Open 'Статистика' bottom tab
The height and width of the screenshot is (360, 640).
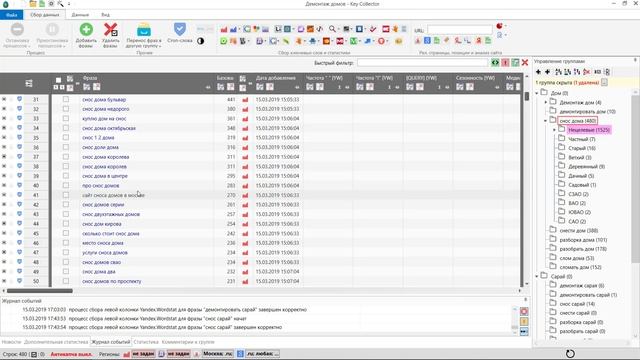146,342
